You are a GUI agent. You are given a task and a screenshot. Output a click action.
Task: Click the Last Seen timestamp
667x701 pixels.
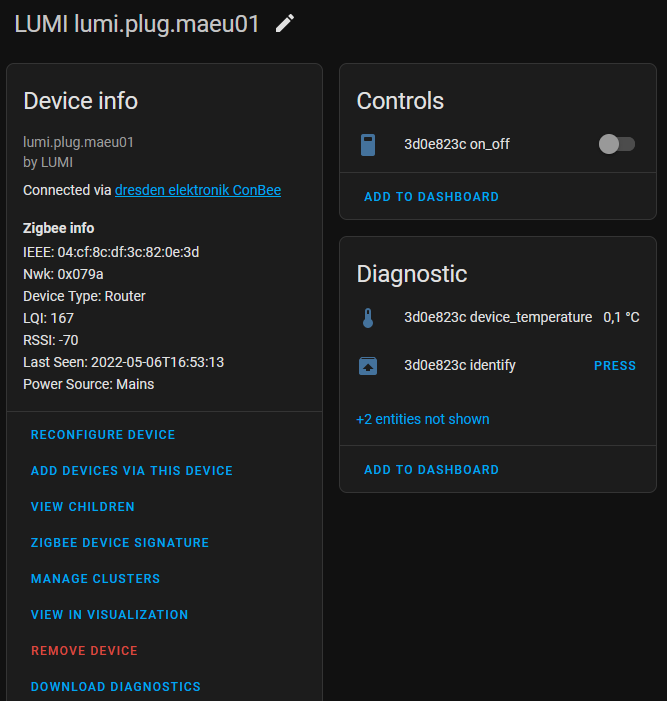pos(123,362)
